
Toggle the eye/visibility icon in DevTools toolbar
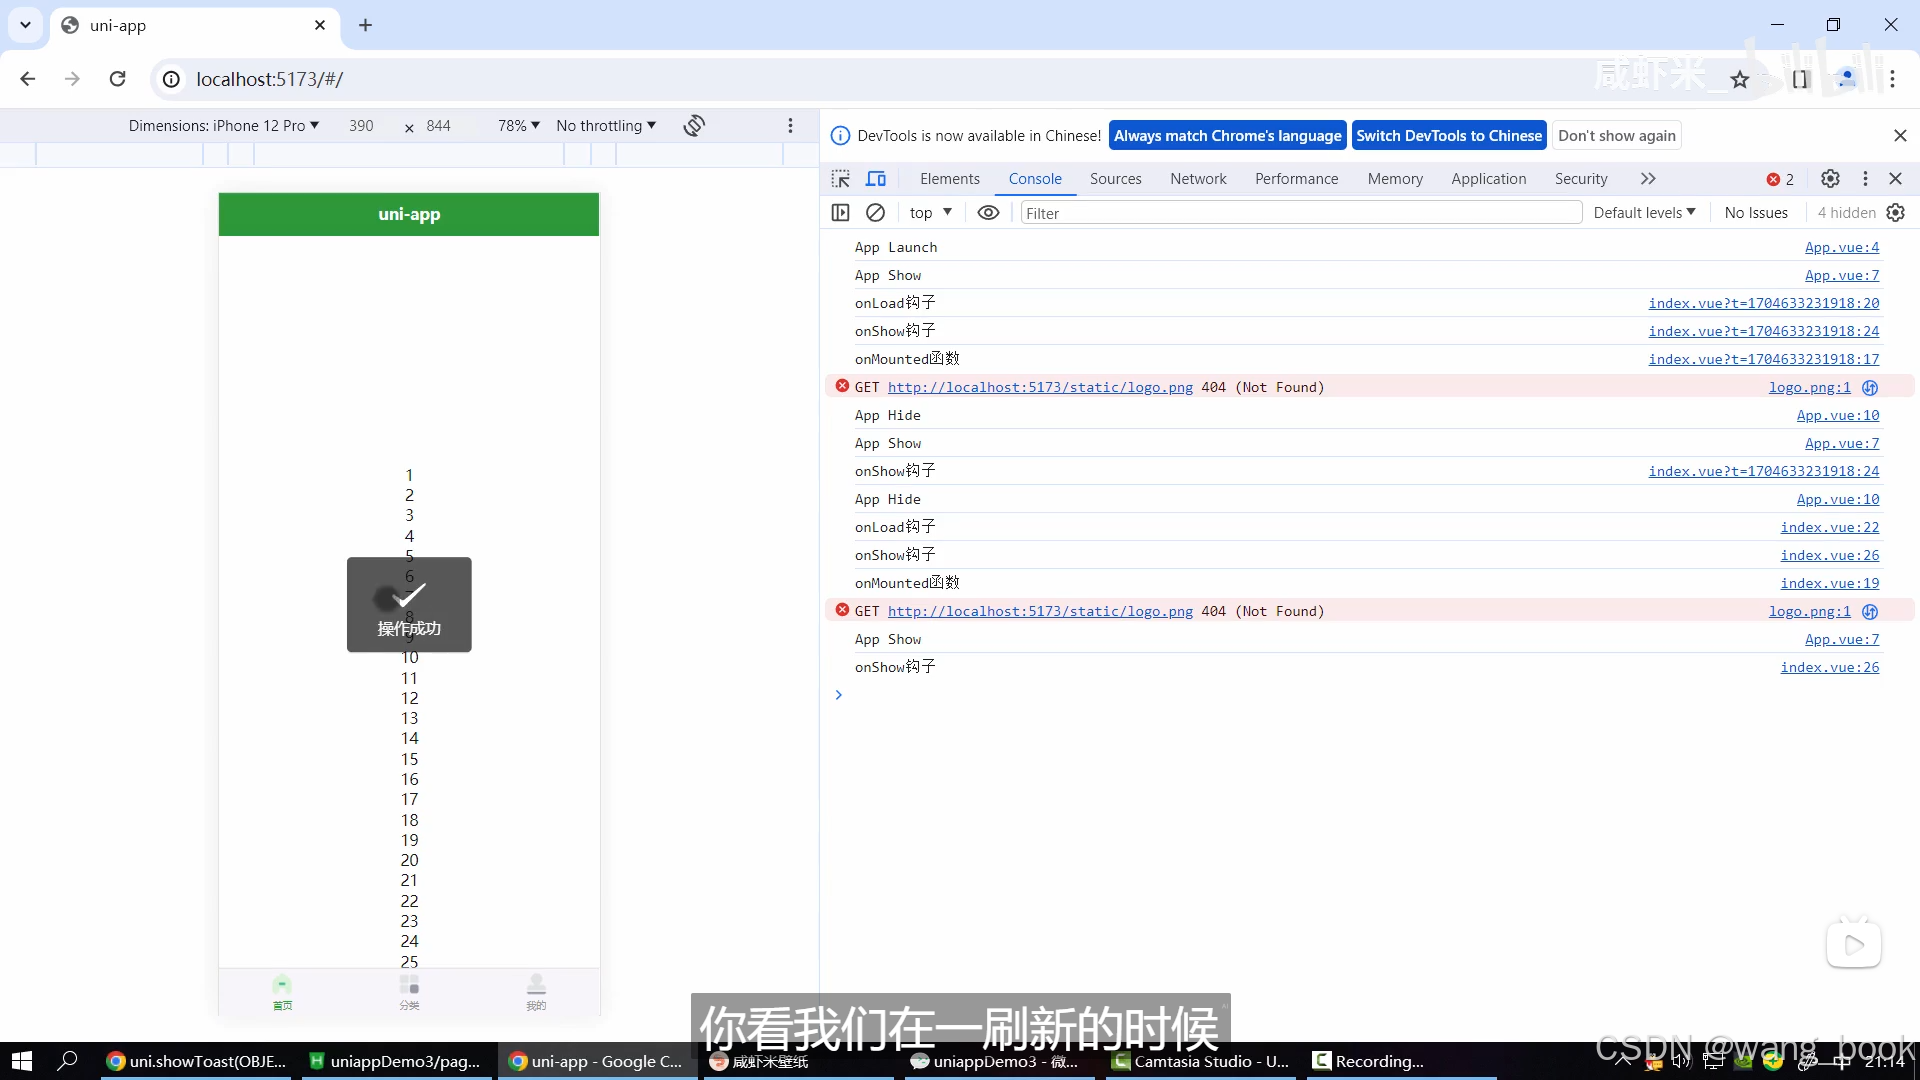tap(988, 212)
